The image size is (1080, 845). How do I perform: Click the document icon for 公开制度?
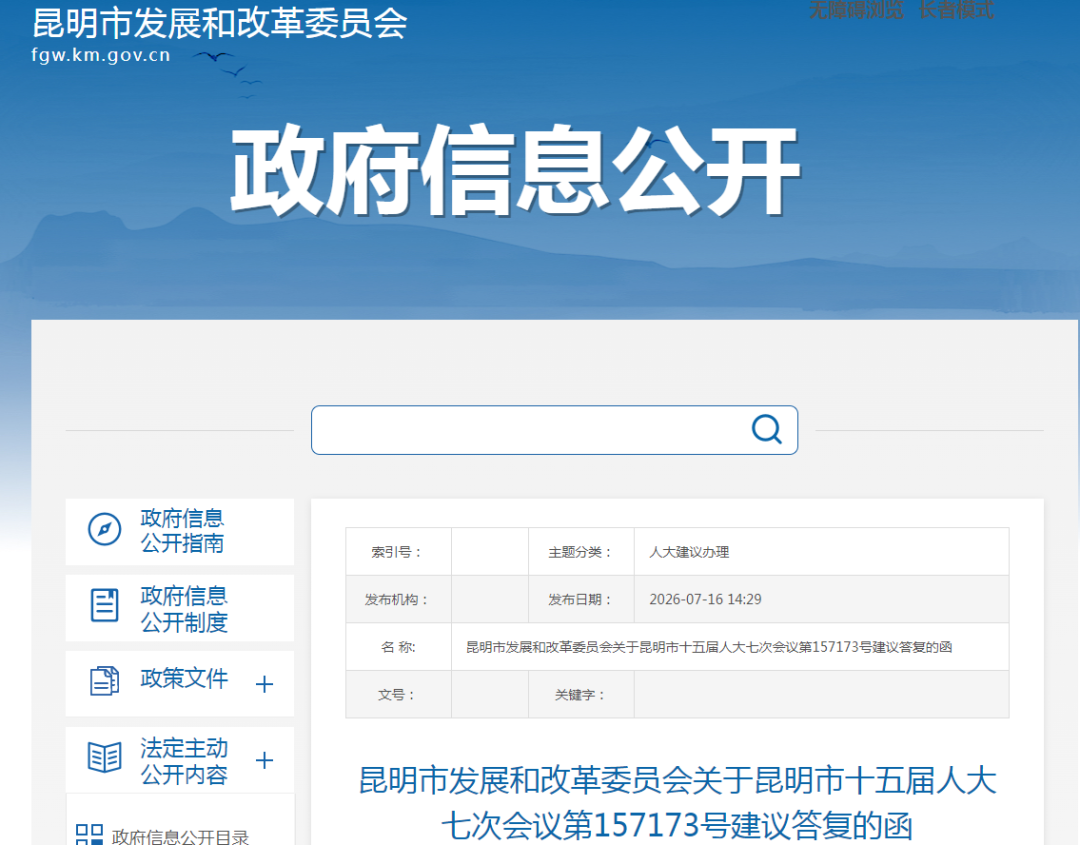[105, 605]
